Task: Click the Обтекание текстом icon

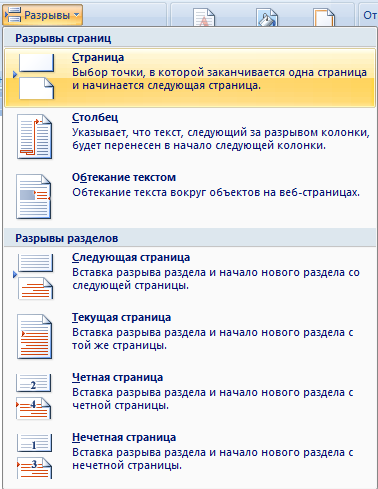Action: [x=34, y=197]
